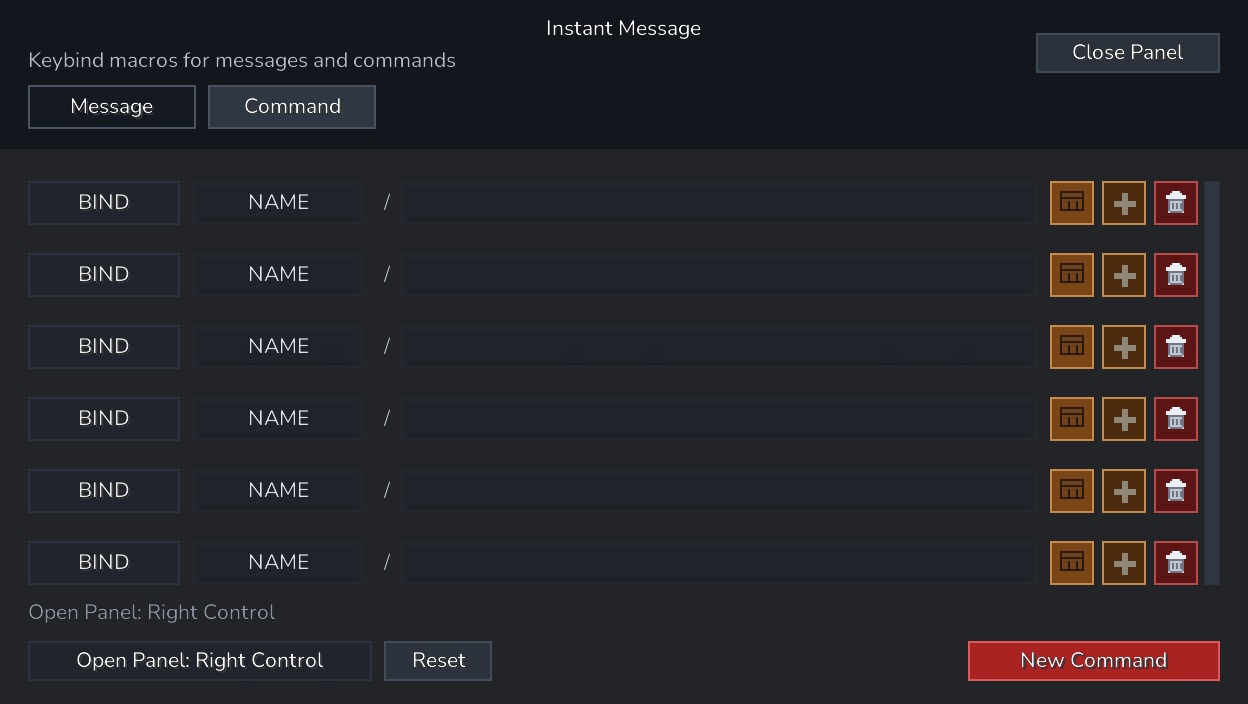Click the NAME field in third row
The image size is (1248, 704).
pos(278,347)
